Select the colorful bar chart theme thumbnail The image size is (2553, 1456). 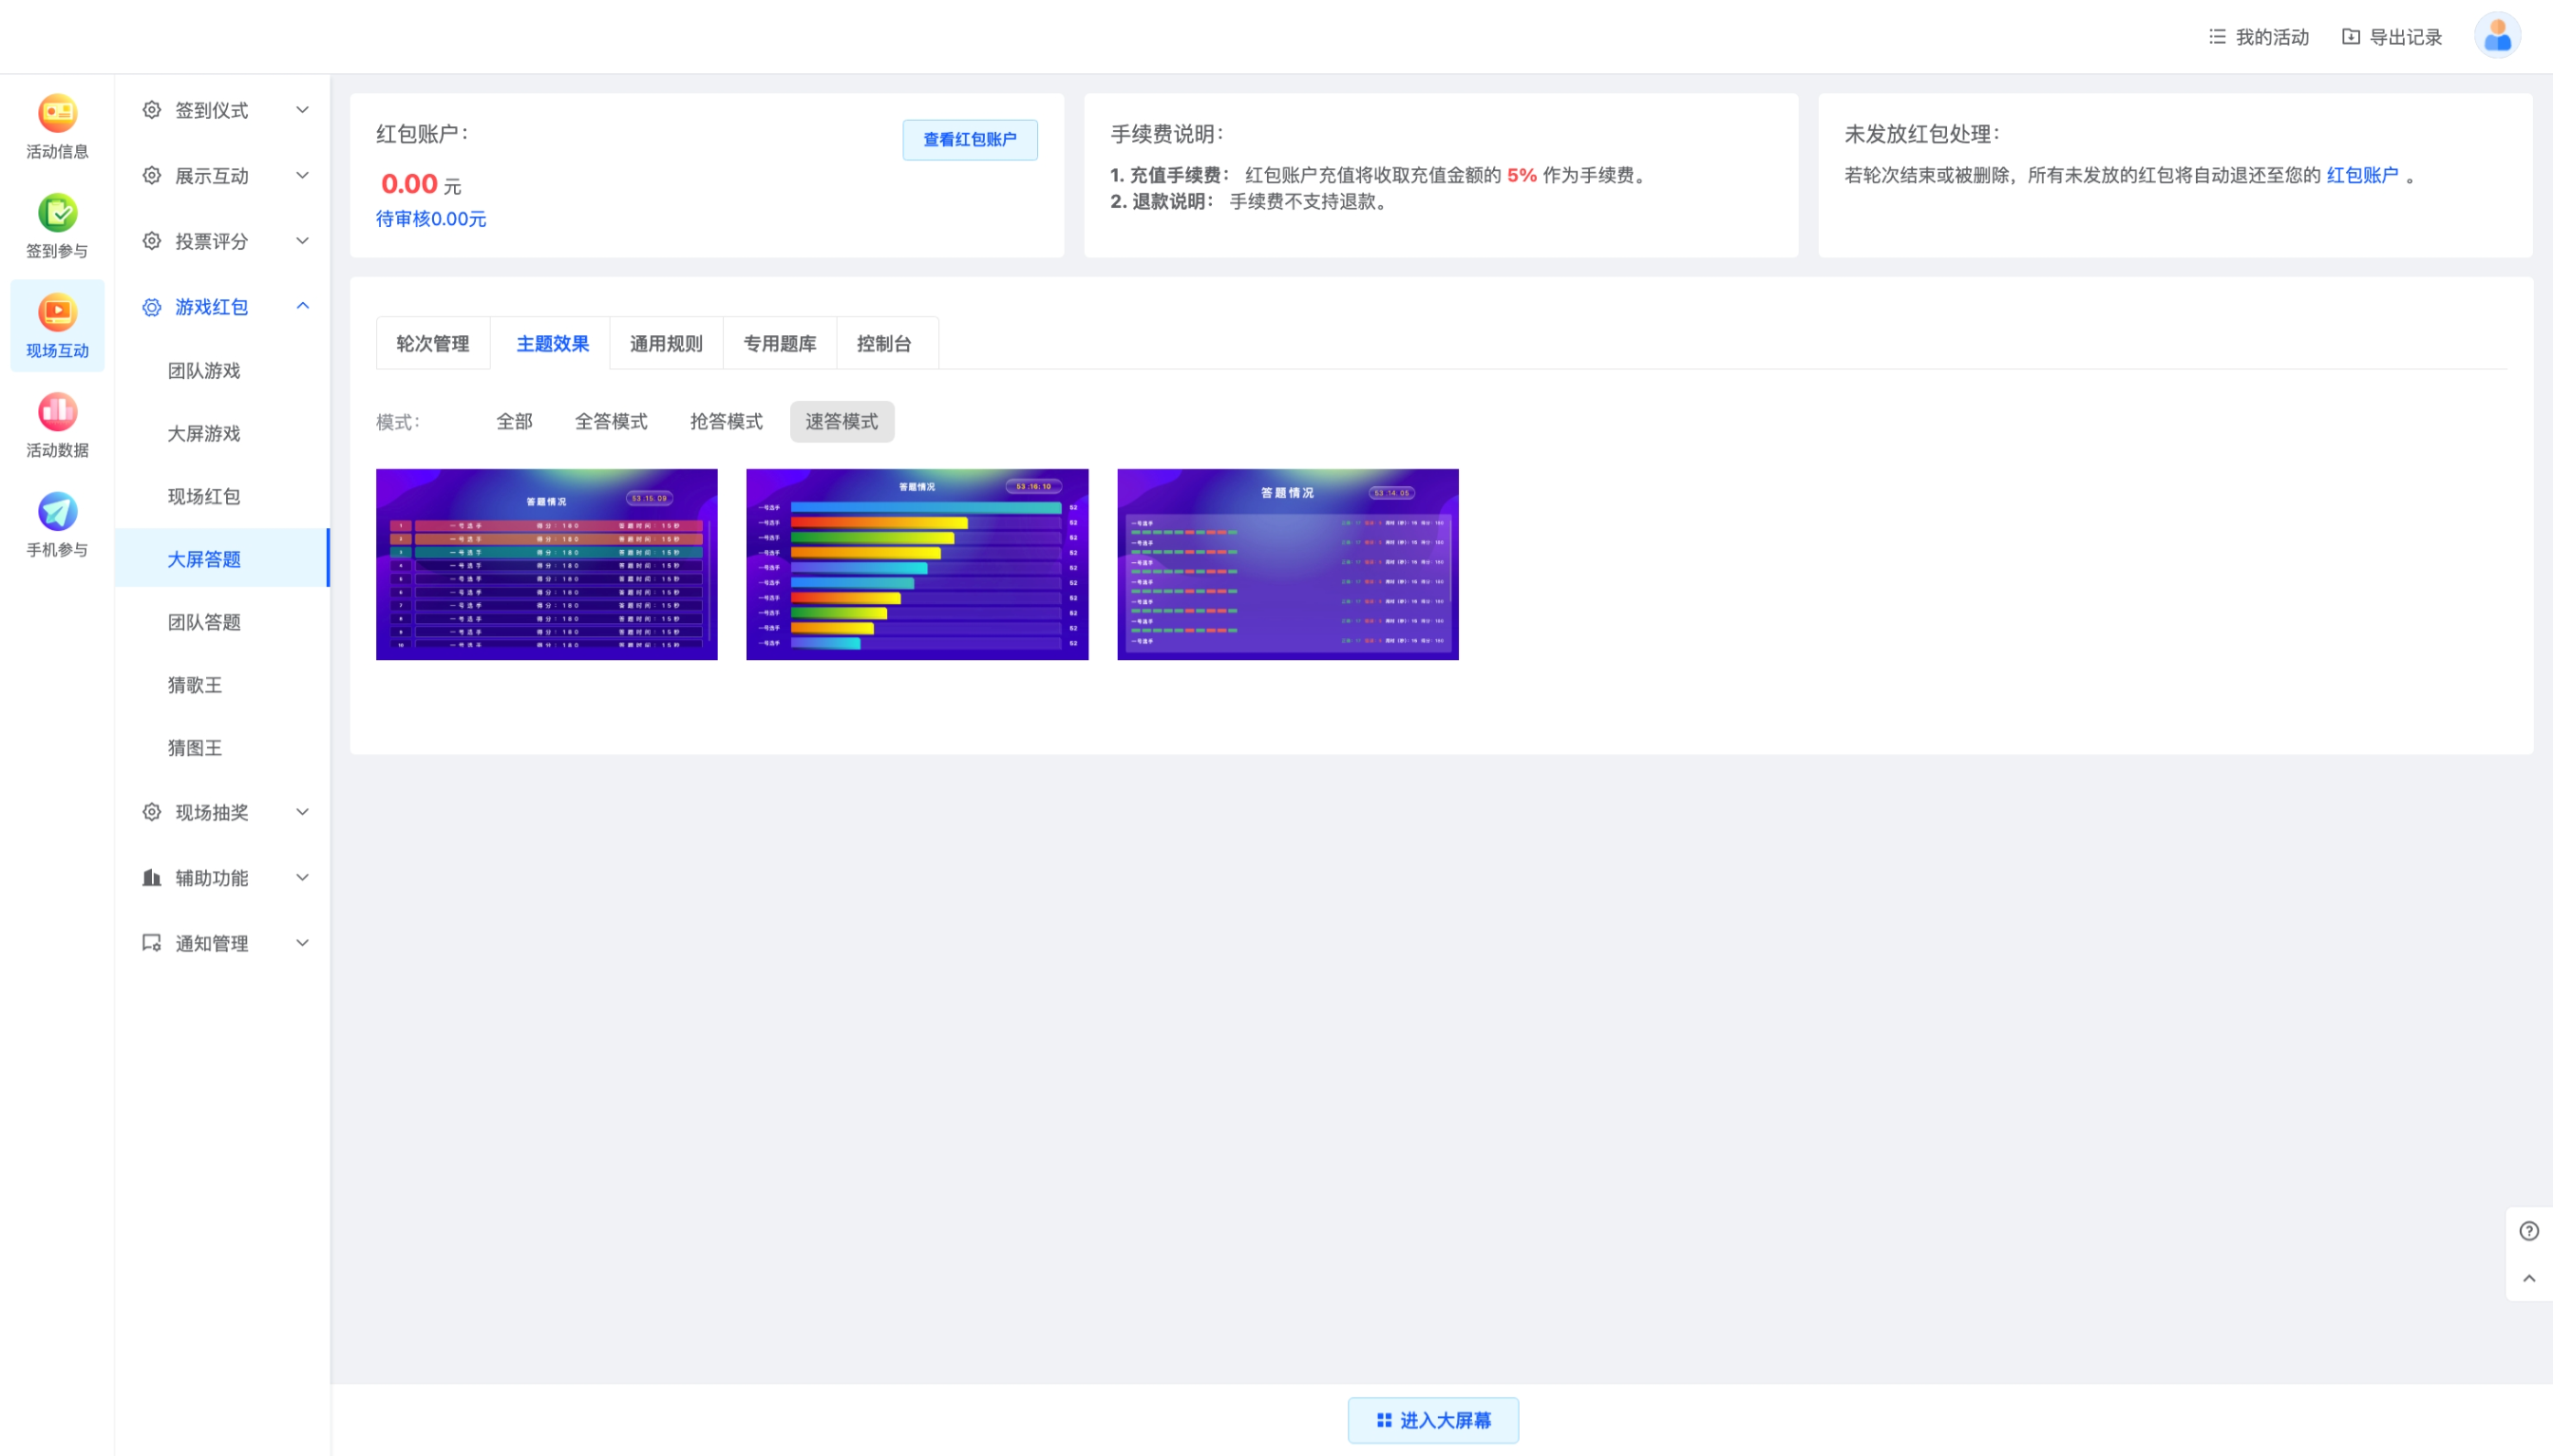[917, 564]
